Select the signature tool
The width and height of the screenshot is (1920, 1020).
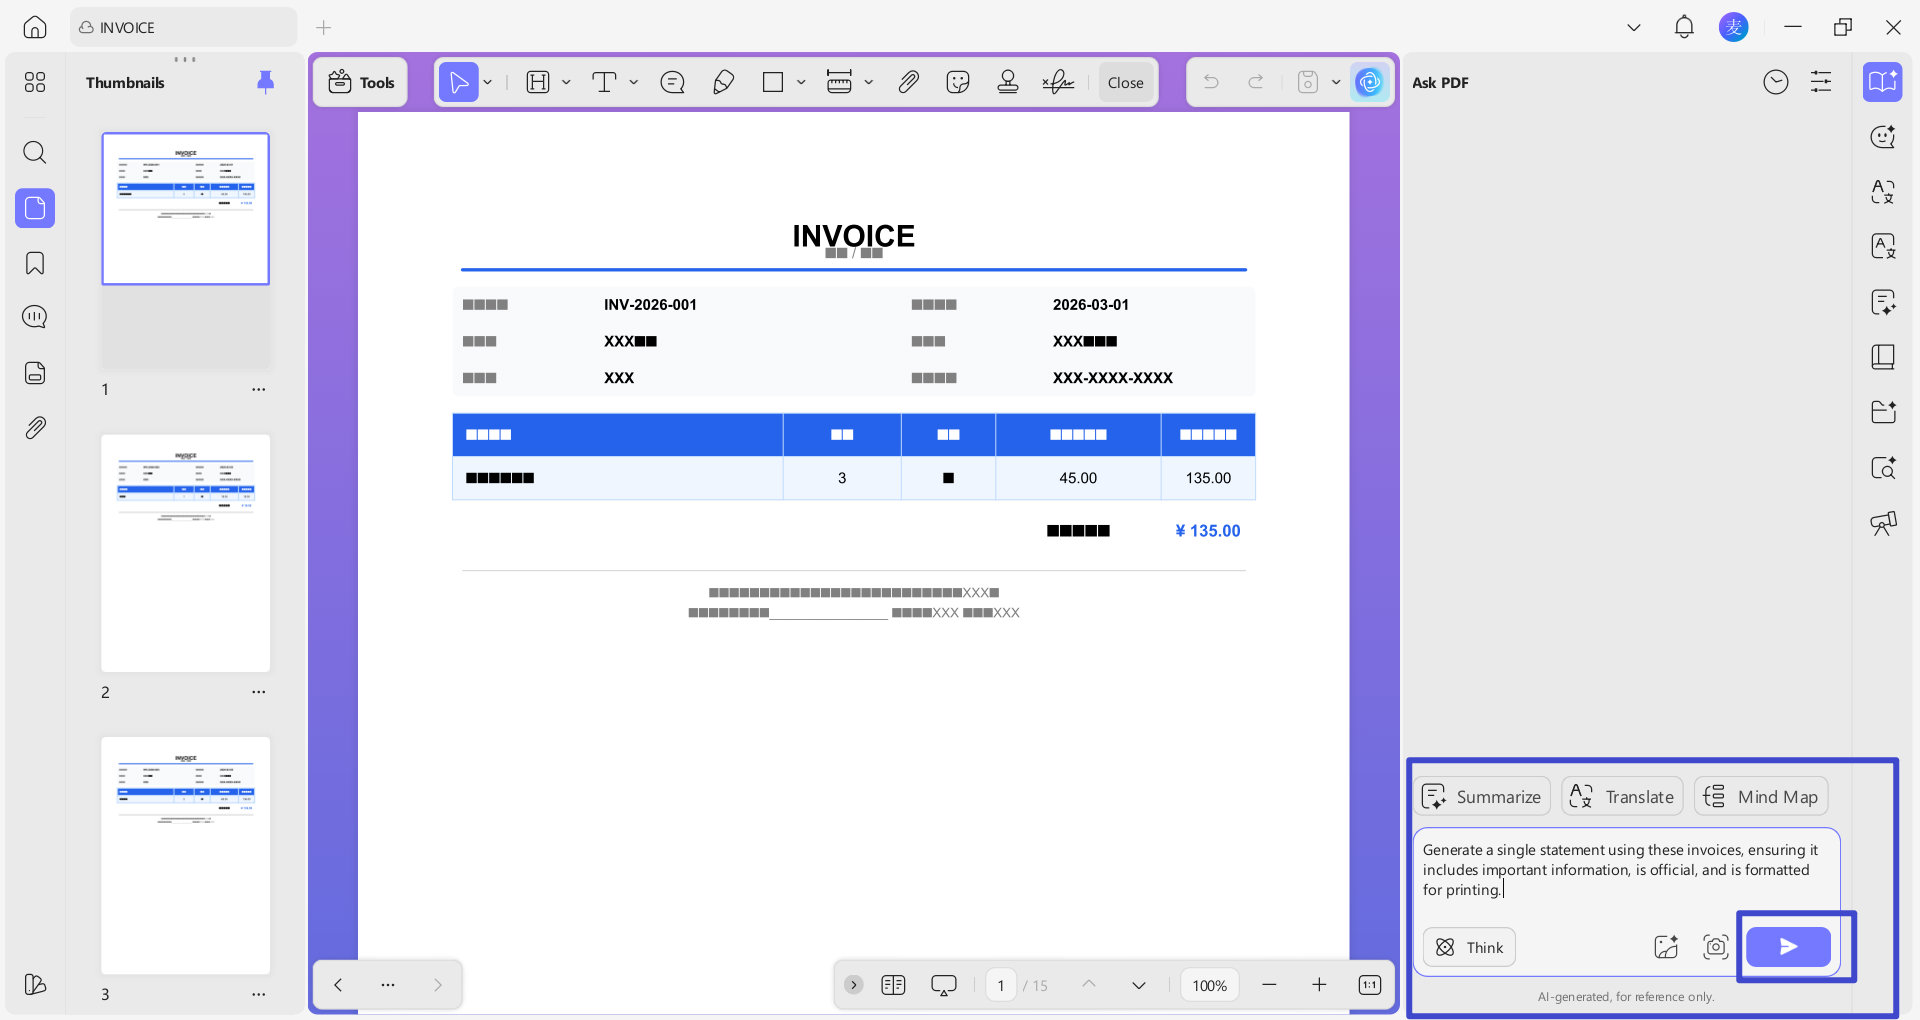click(x=1058, y=82)
